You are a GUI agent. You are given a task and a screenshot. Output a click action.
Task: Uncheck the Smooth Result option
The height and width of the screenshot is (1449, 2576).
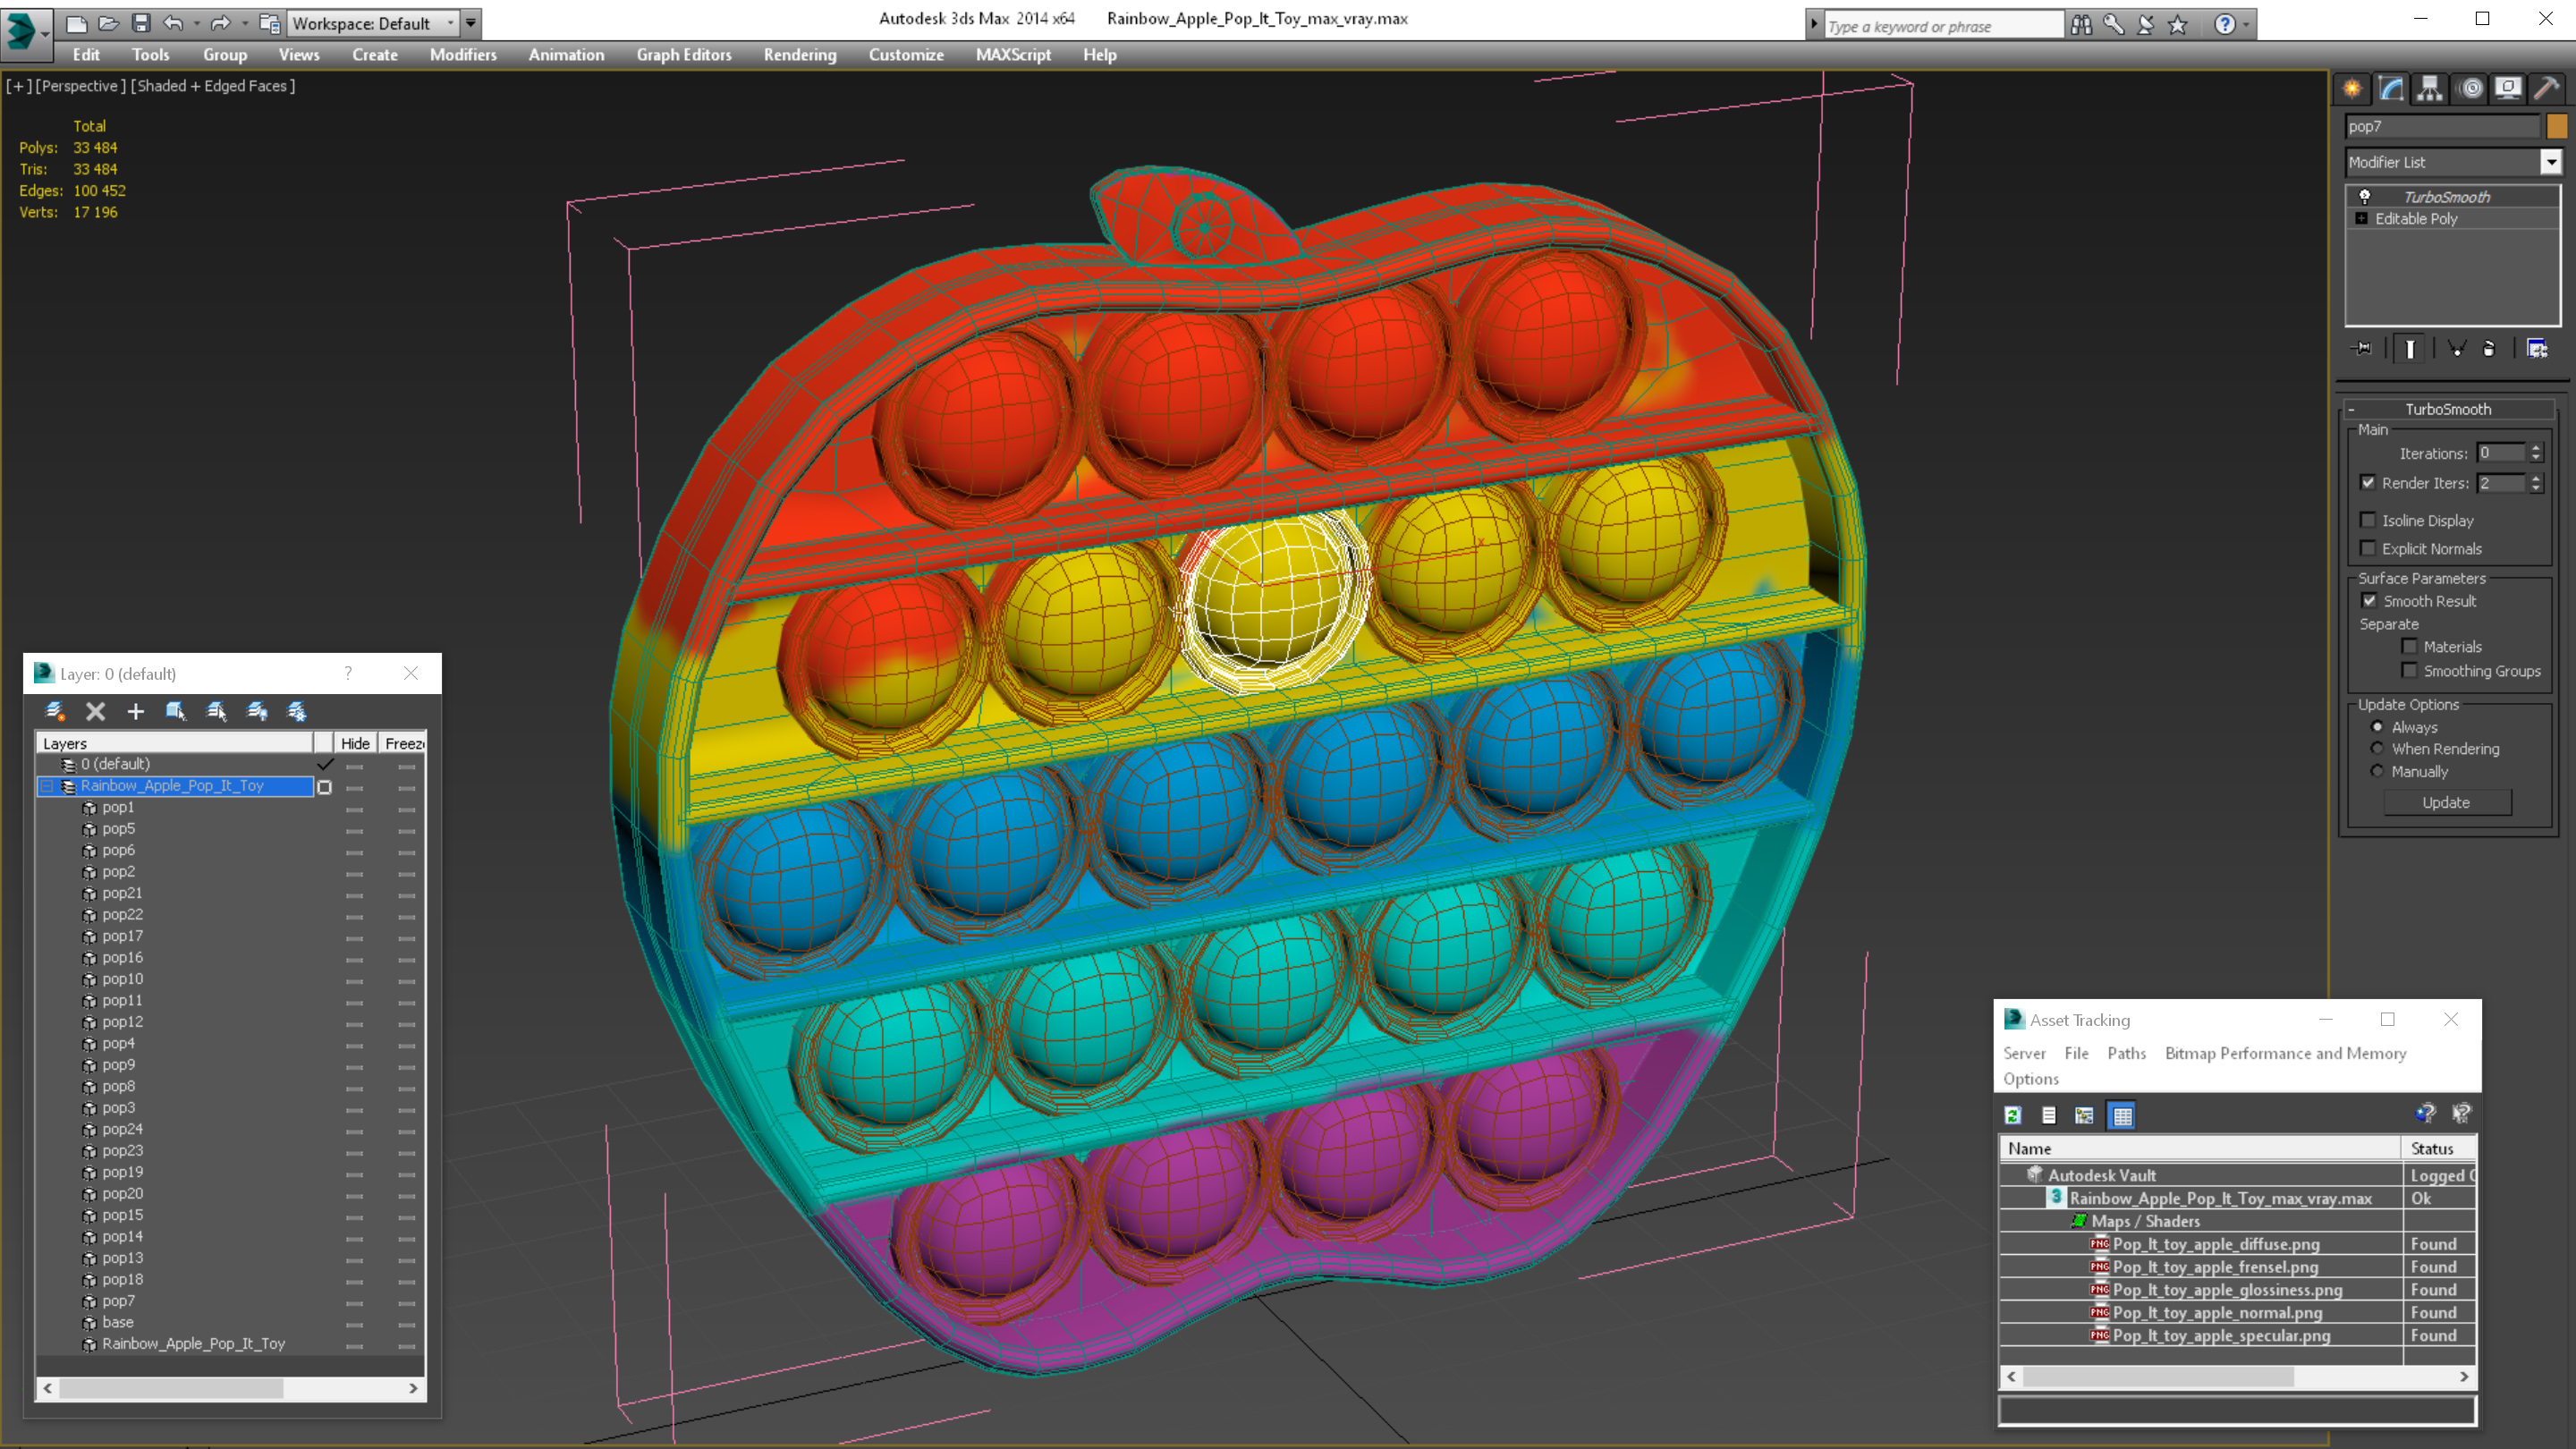(x=2369, y=601)
